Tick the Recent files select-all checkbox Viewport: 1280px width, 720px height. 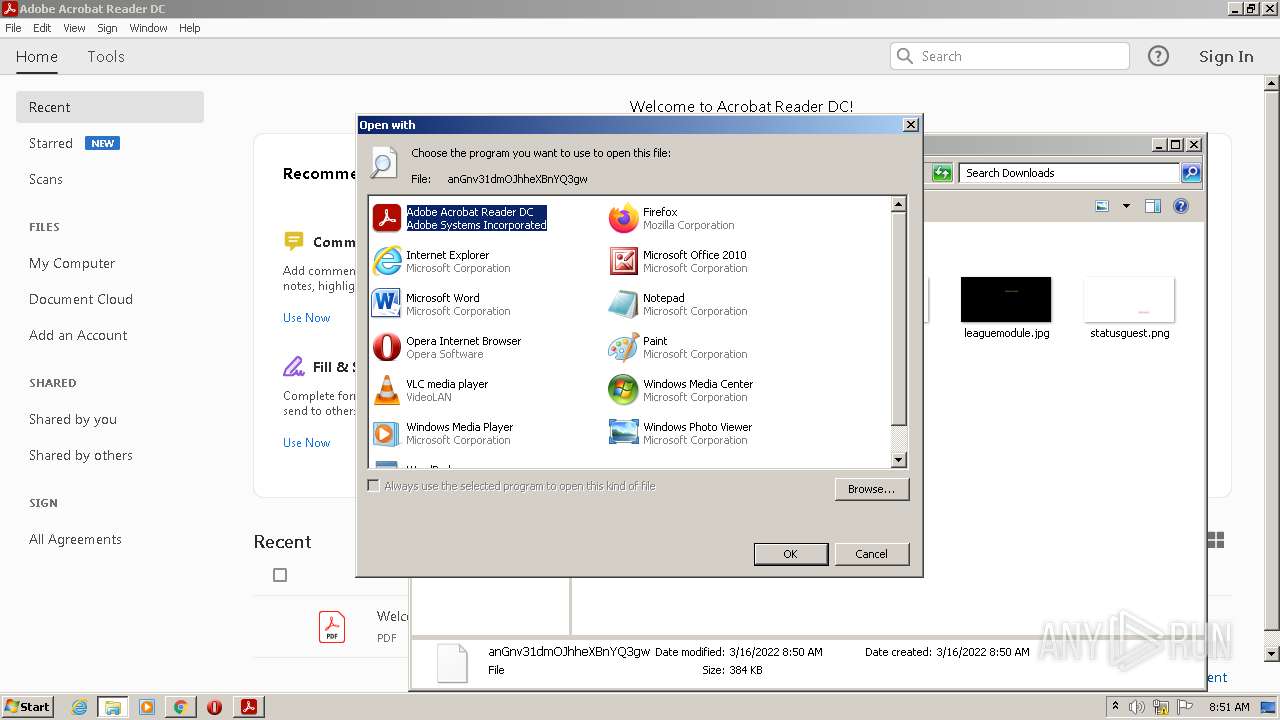coord(280,575)
